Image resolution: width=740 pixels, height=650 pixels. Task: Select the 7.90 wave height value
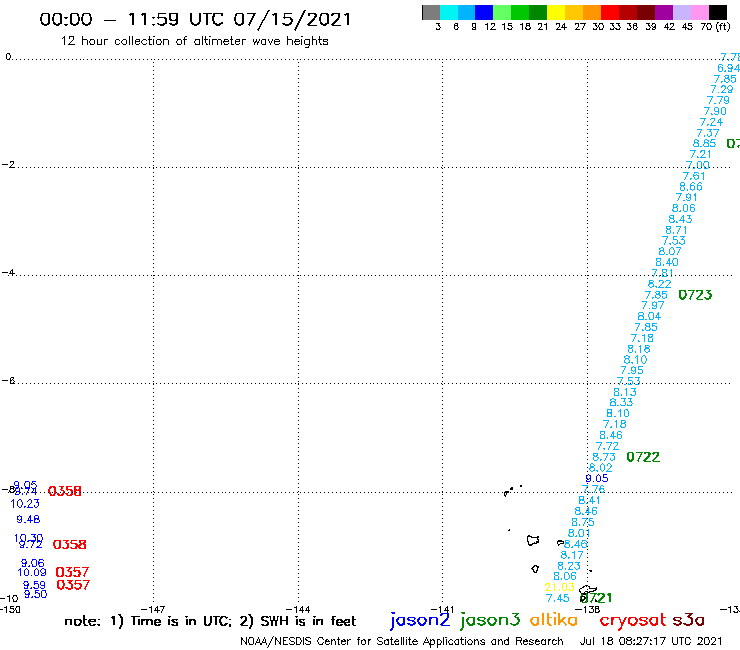[715, 111]
